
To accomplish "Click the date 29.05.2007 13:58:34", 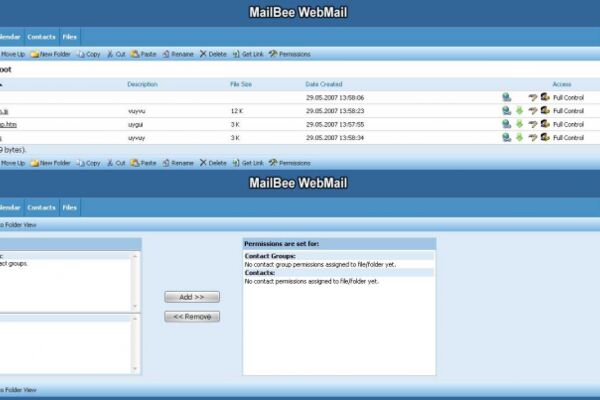I will pos(335,138).
